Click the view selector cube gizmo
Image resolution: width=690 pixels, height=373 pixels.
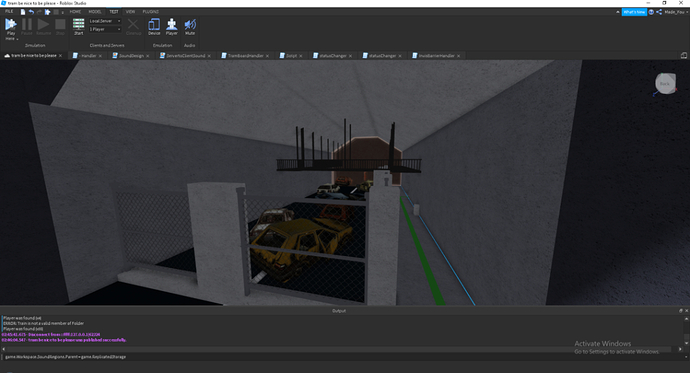point(665,84)
